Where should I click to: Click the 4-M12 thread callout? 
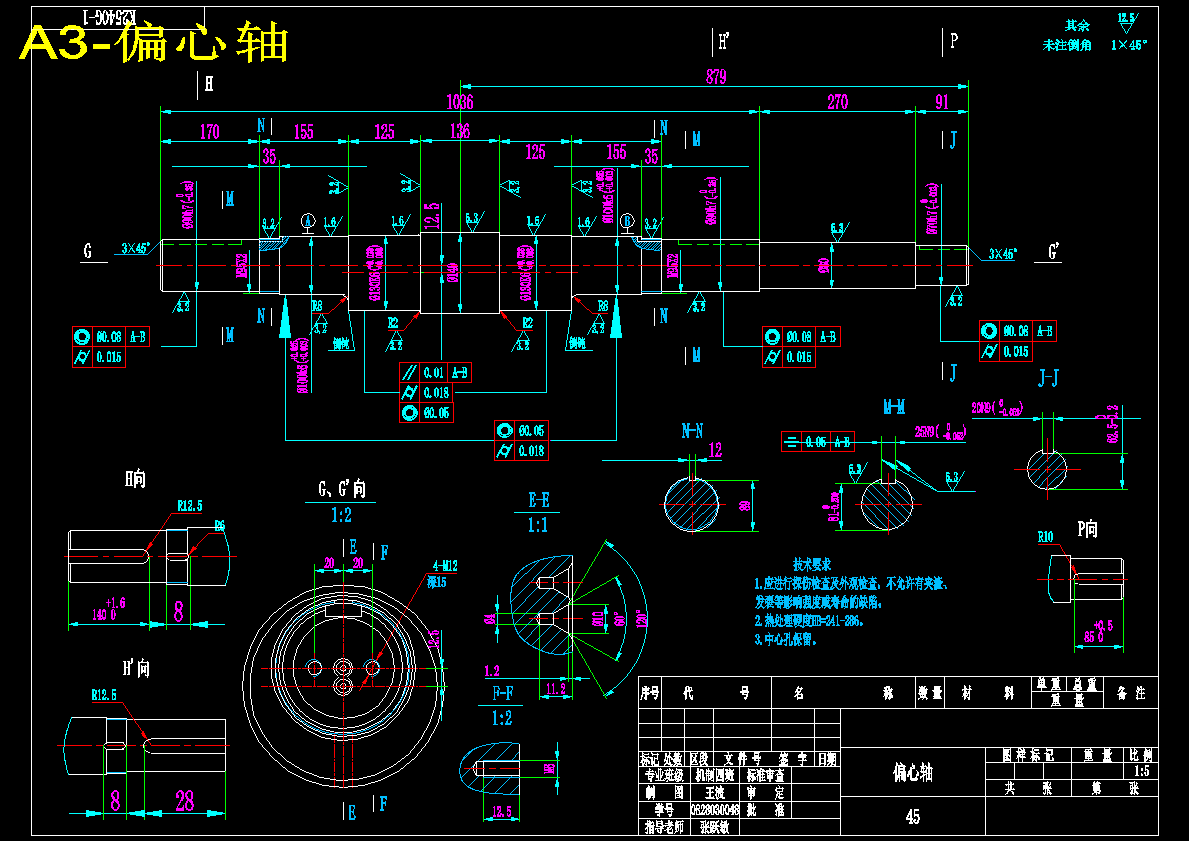click(445, 566)
